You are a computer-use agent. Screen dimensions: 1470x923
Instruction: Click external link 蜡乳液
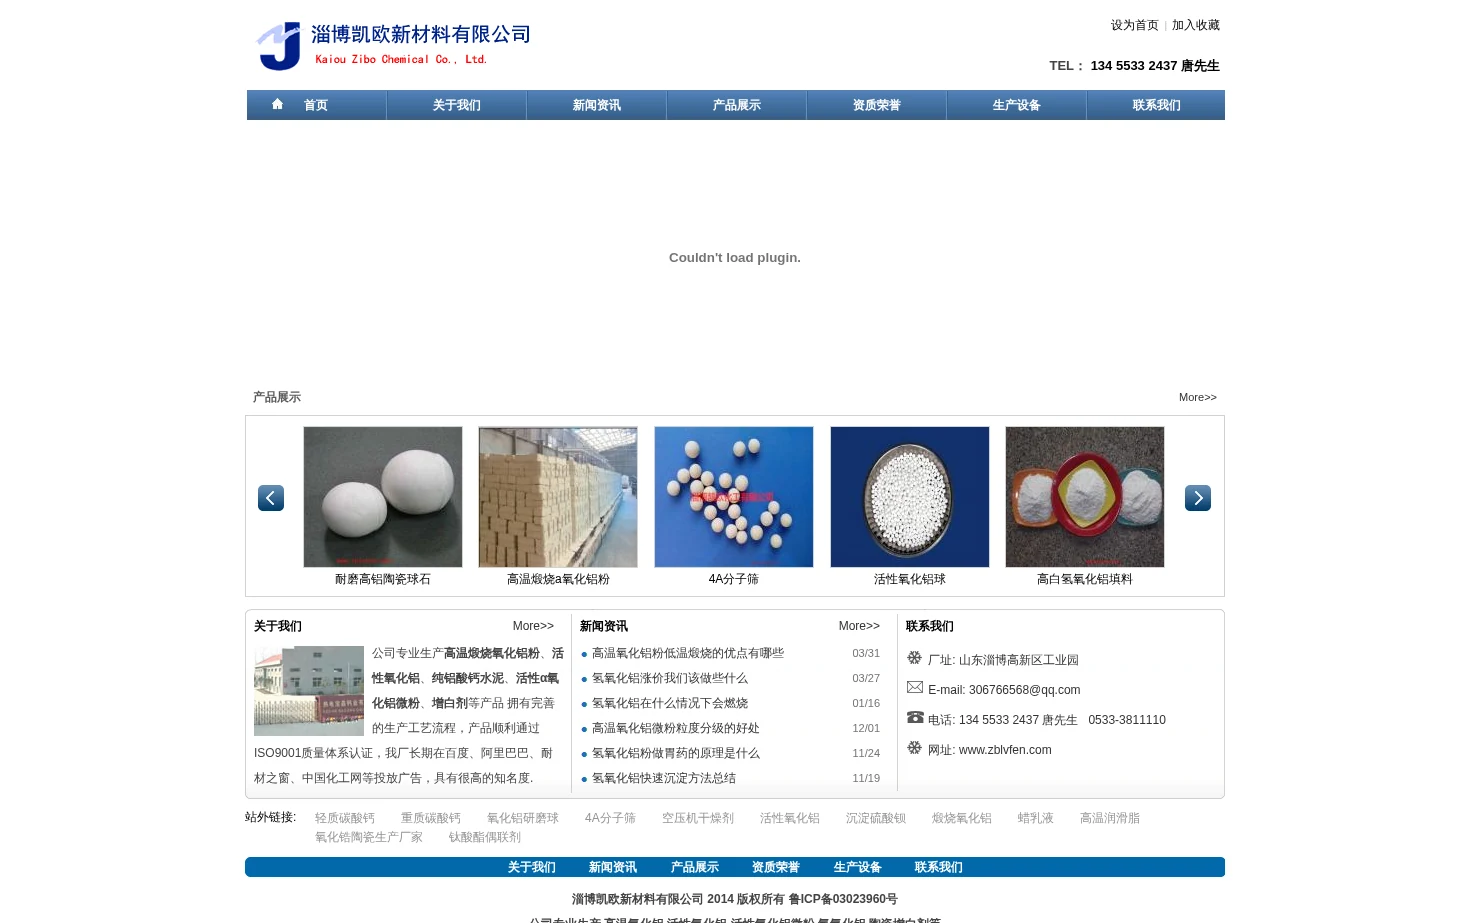tap(1036, 818)
